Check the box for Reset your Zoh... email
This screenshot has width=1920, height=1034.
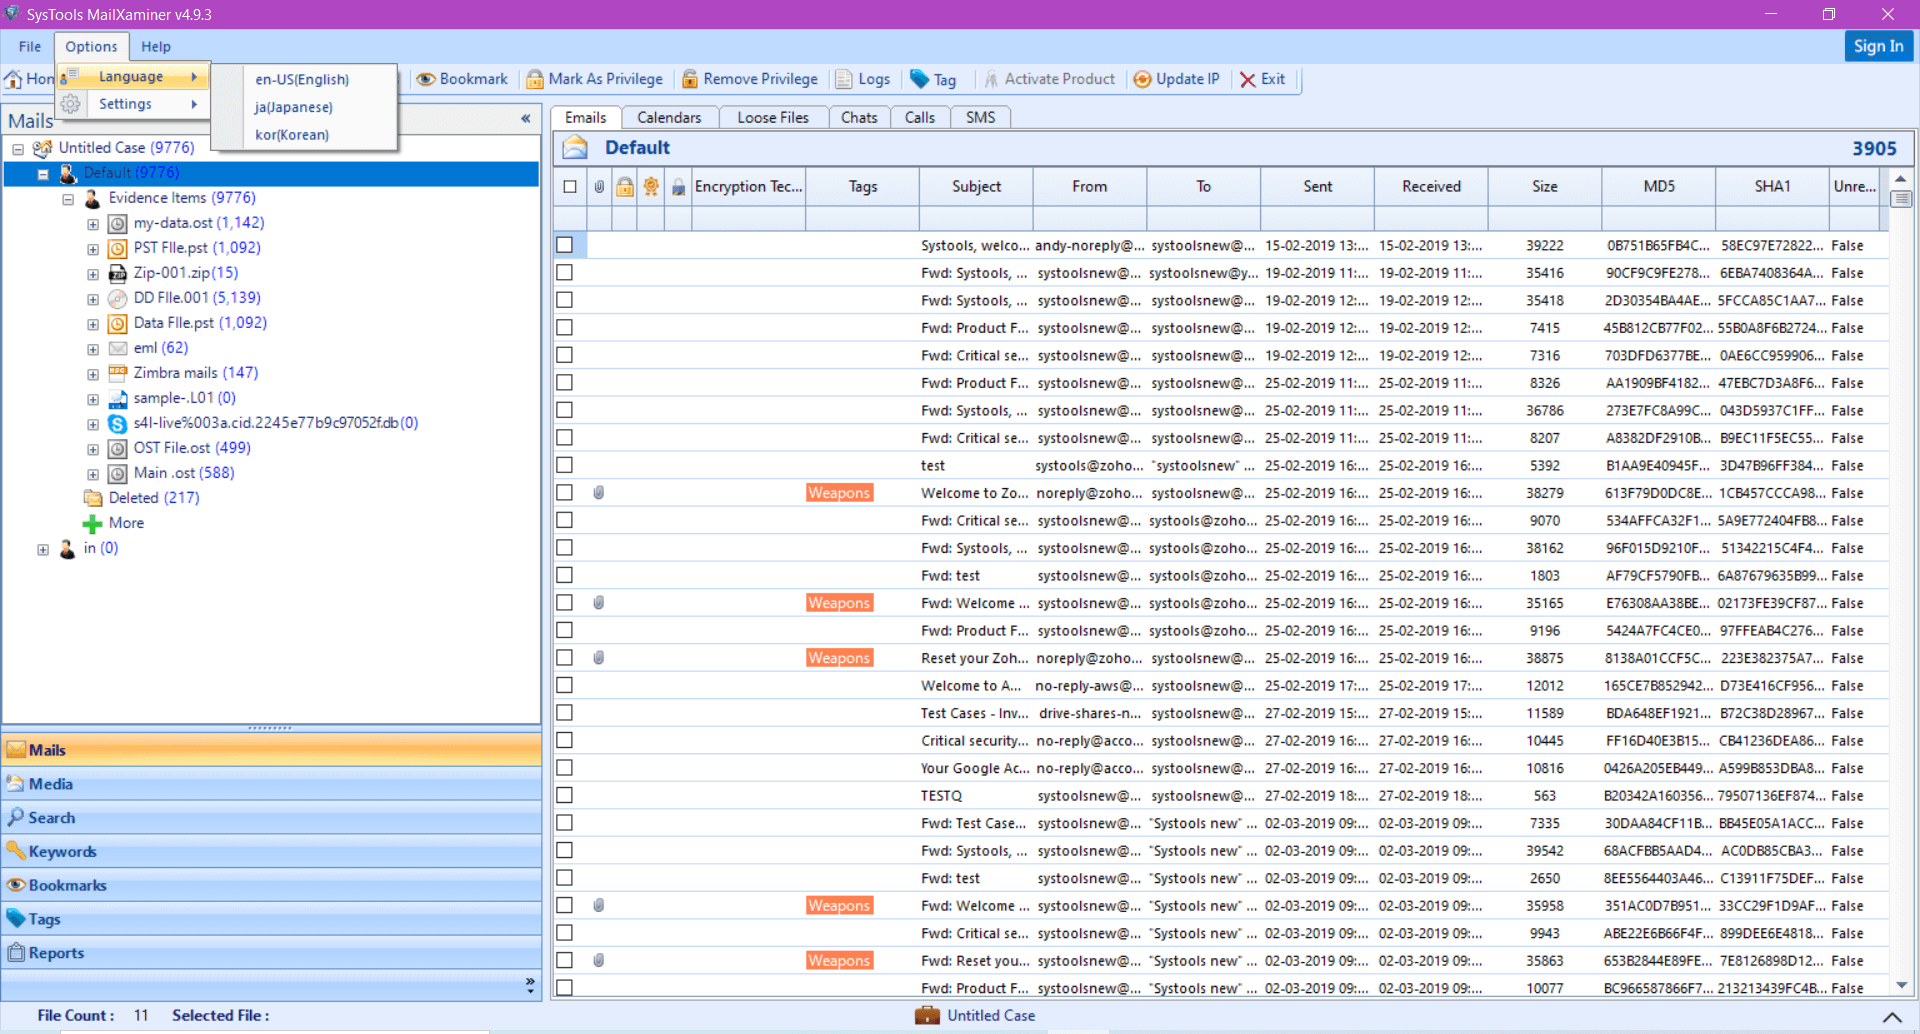(565, 658)
